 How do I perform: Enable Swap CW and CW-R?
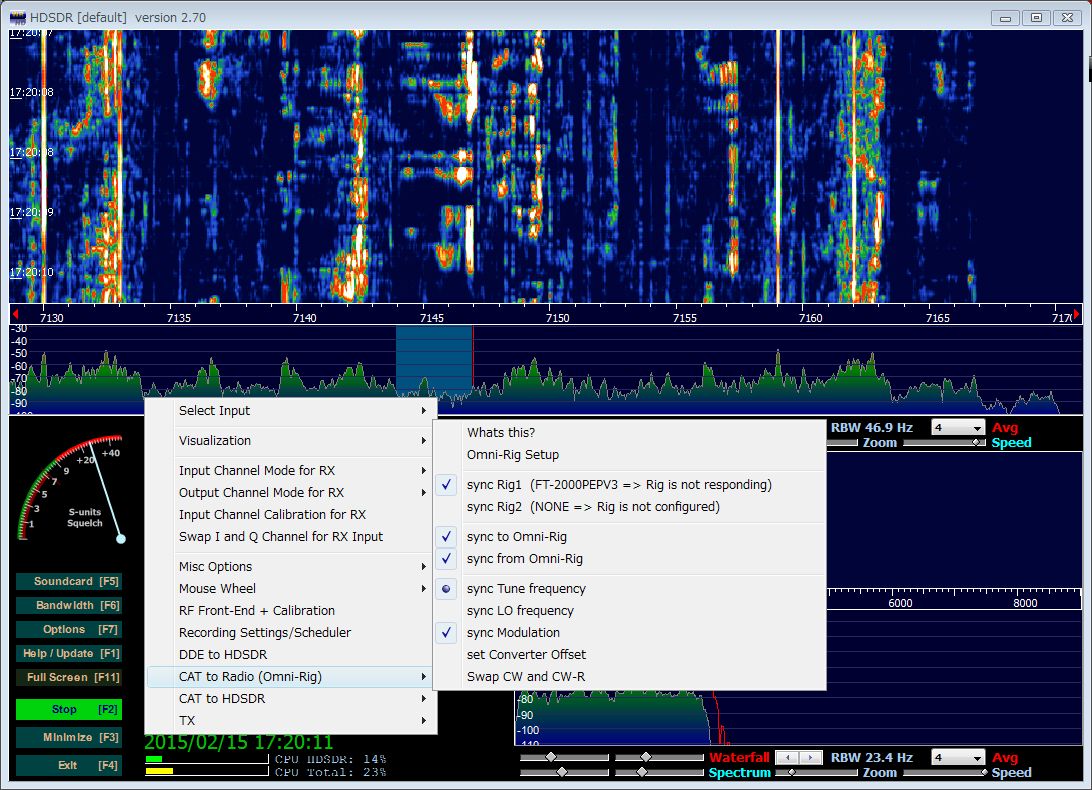tap(630, 676)
